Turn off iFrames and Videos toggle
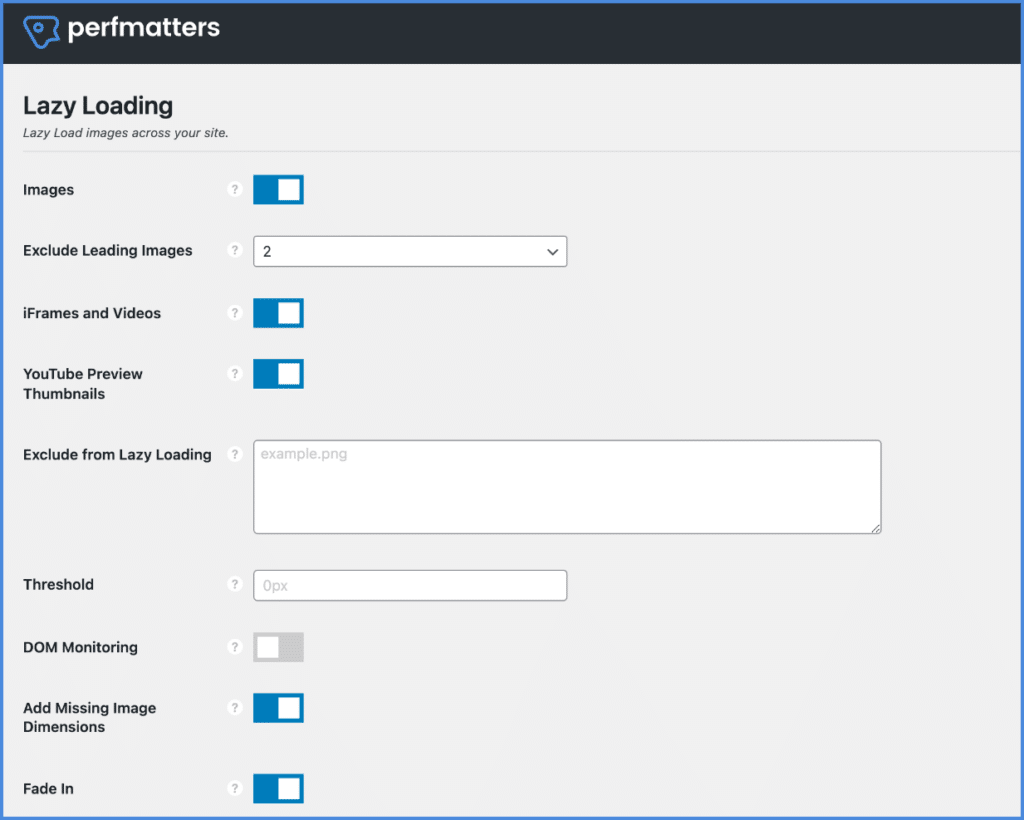1024x820 pixels. 278,313
